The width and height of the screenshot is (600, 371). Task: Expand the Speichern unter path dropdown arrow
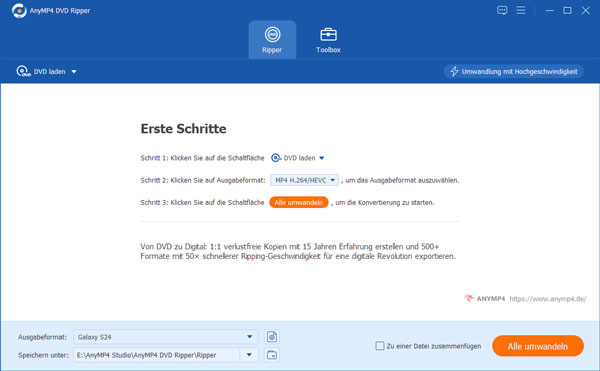(249, 355)
